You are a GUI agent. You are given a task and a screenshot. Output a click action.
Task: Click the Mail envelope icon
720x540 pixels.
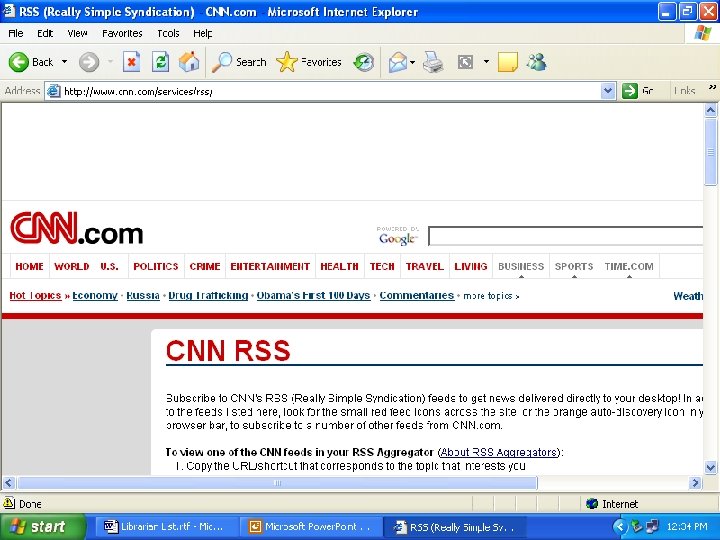[398, 62]
